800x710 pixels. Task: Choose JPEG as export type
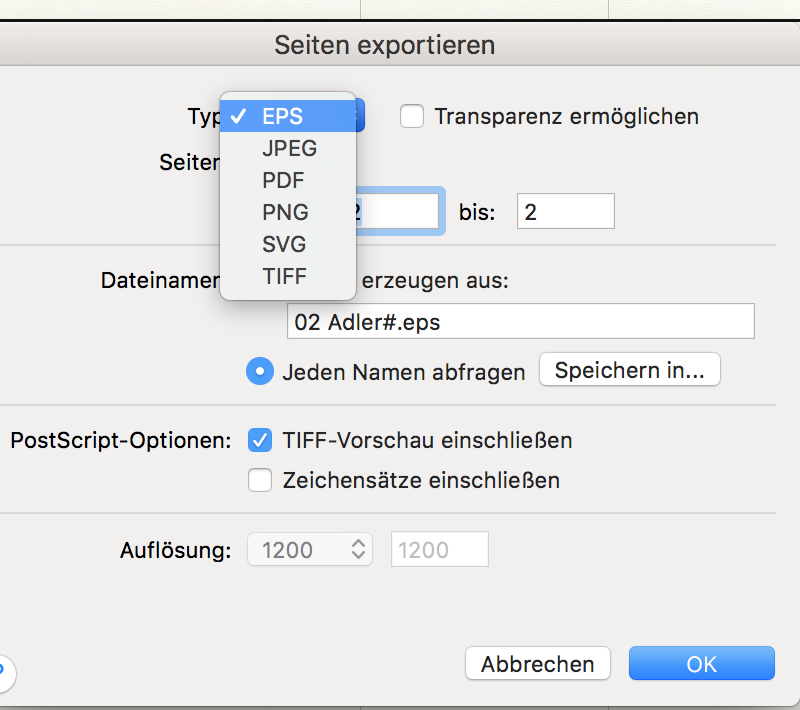(x=289, y=148)
